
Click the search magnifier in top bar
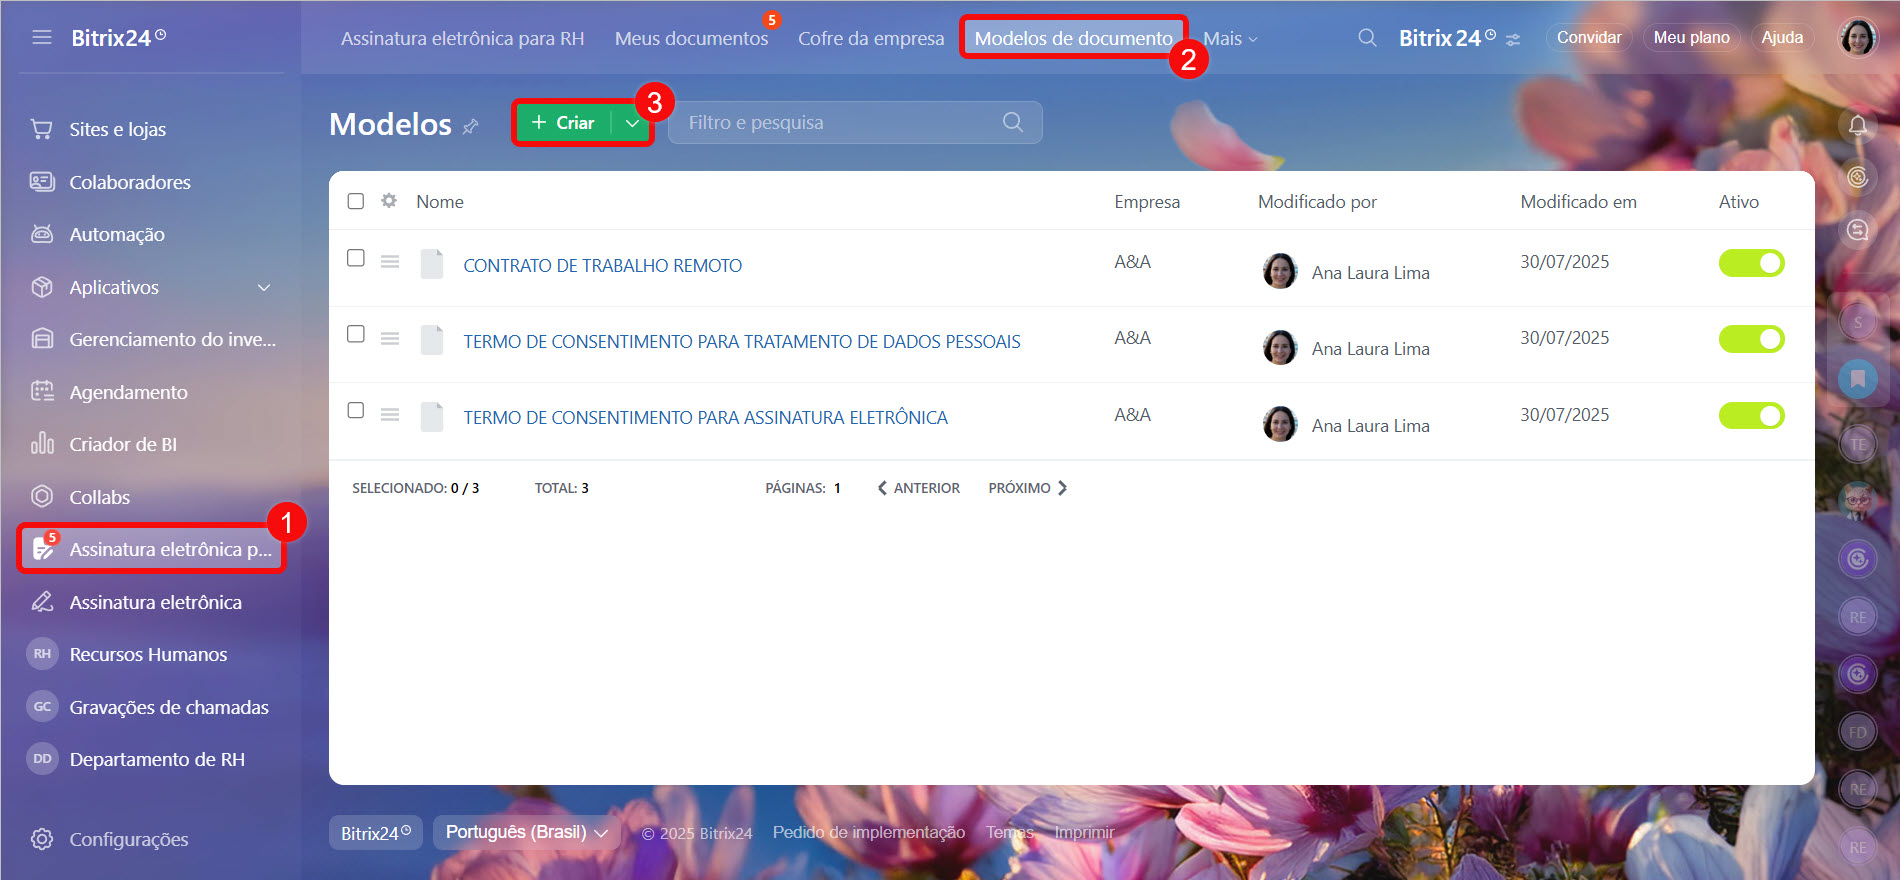click(1367, 38)
